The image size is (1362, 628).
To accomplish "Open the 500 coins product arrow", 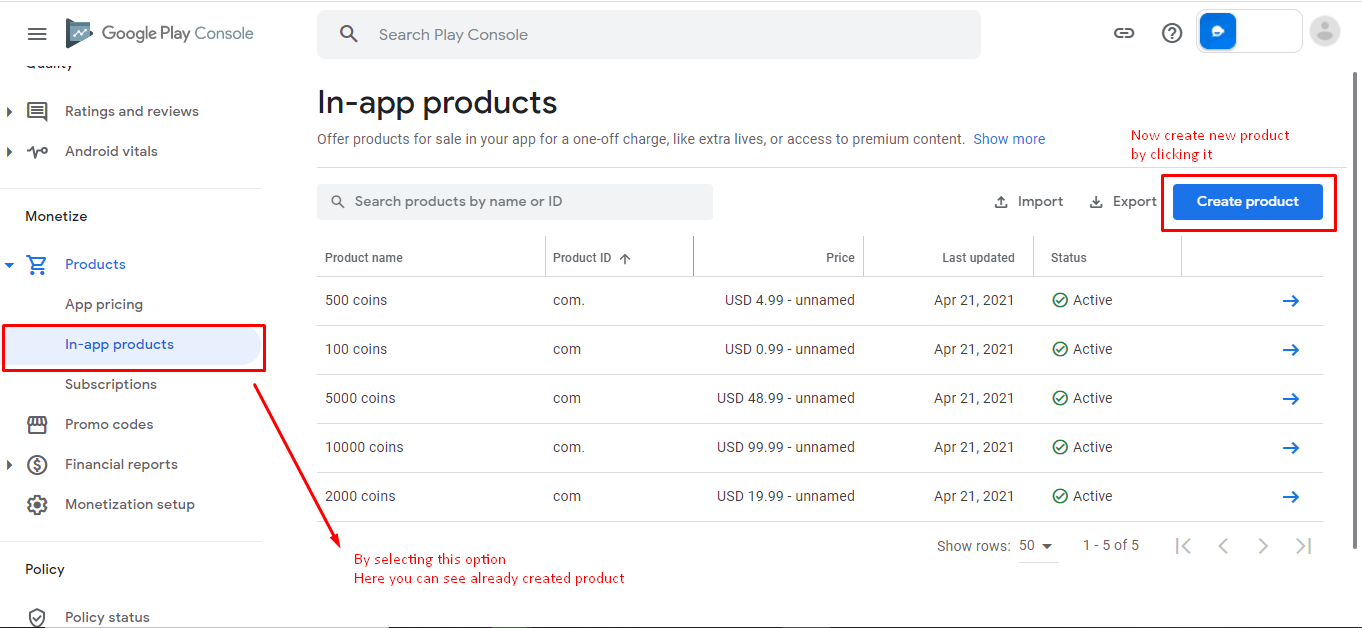I will tap(1290, 301).
